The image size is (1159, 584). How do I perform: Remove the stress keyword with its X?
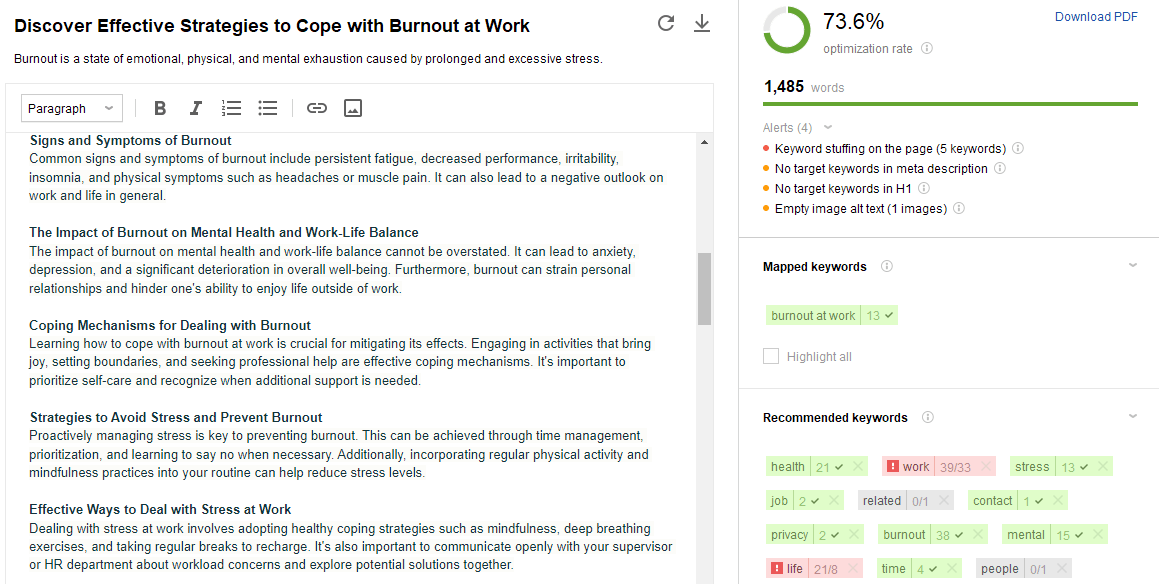coord(1102,466)
